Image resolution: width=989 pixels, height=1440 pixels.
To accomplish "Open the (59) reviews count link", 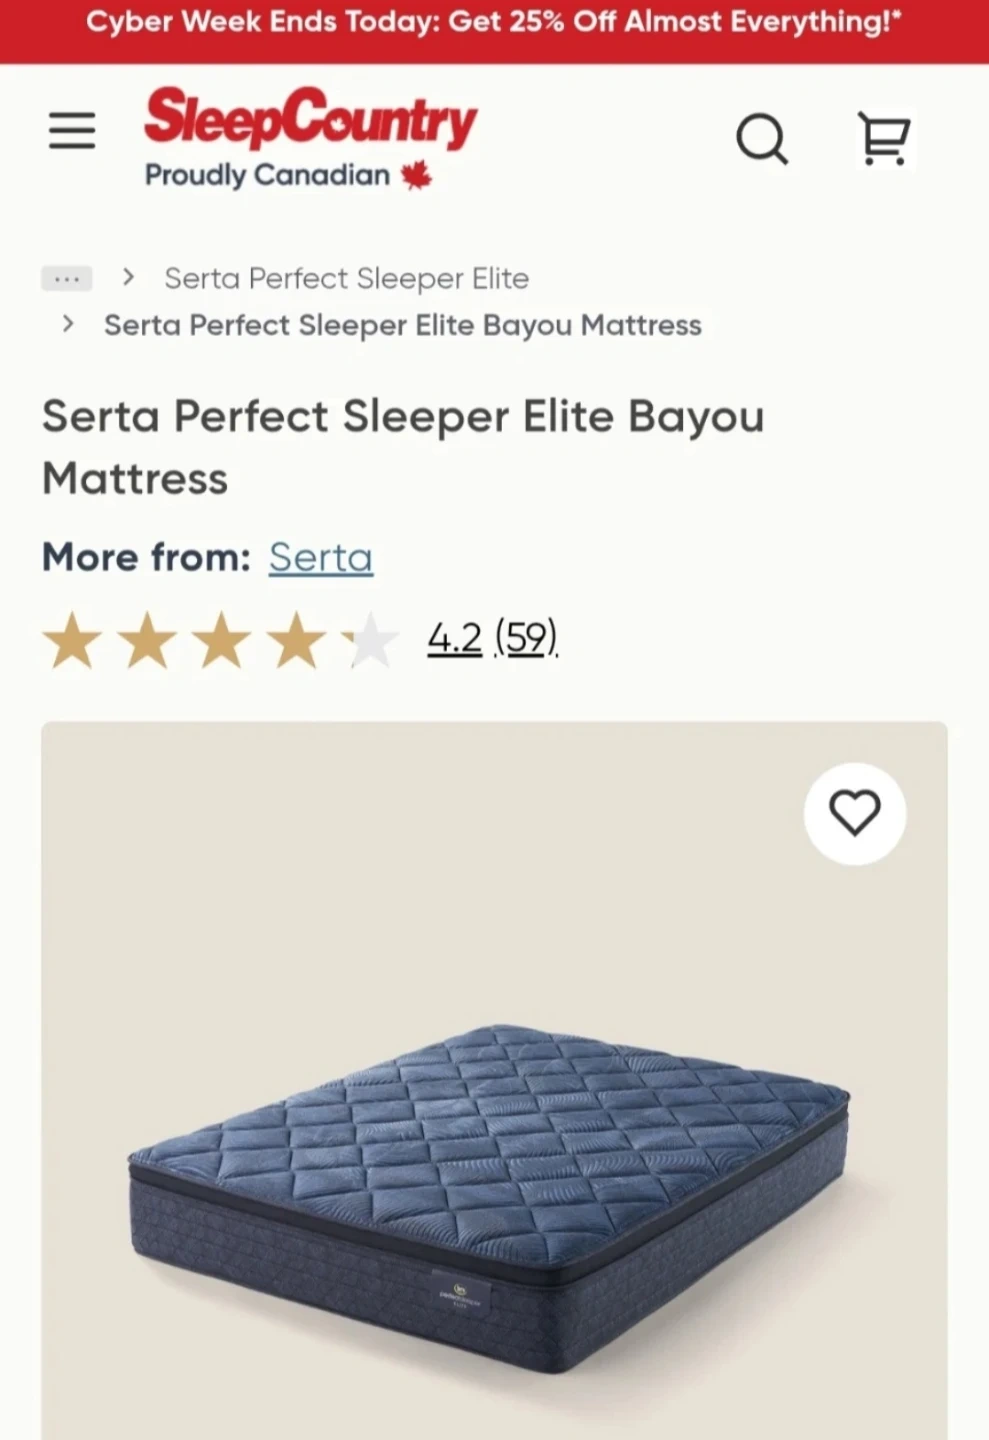I will point(526,637).
